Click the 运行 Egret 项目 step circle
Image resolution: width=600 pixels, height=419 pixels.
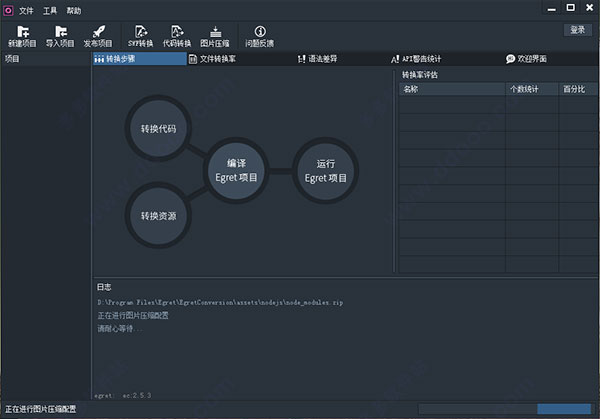click(x=326, y=171)
